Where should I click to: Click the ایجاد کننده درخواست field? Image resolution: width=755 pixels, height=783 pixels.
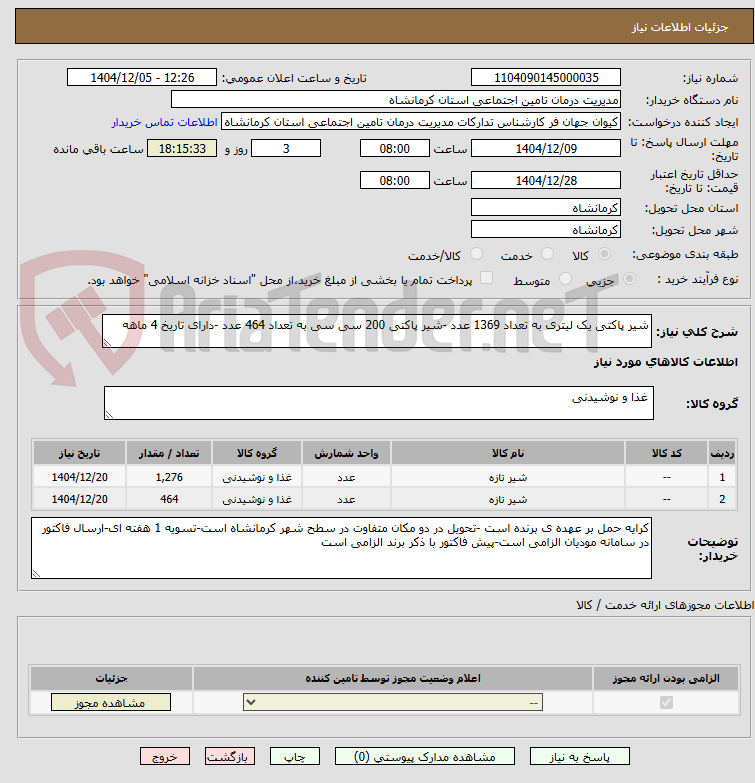pyautogui.click(x=420, y=122)
